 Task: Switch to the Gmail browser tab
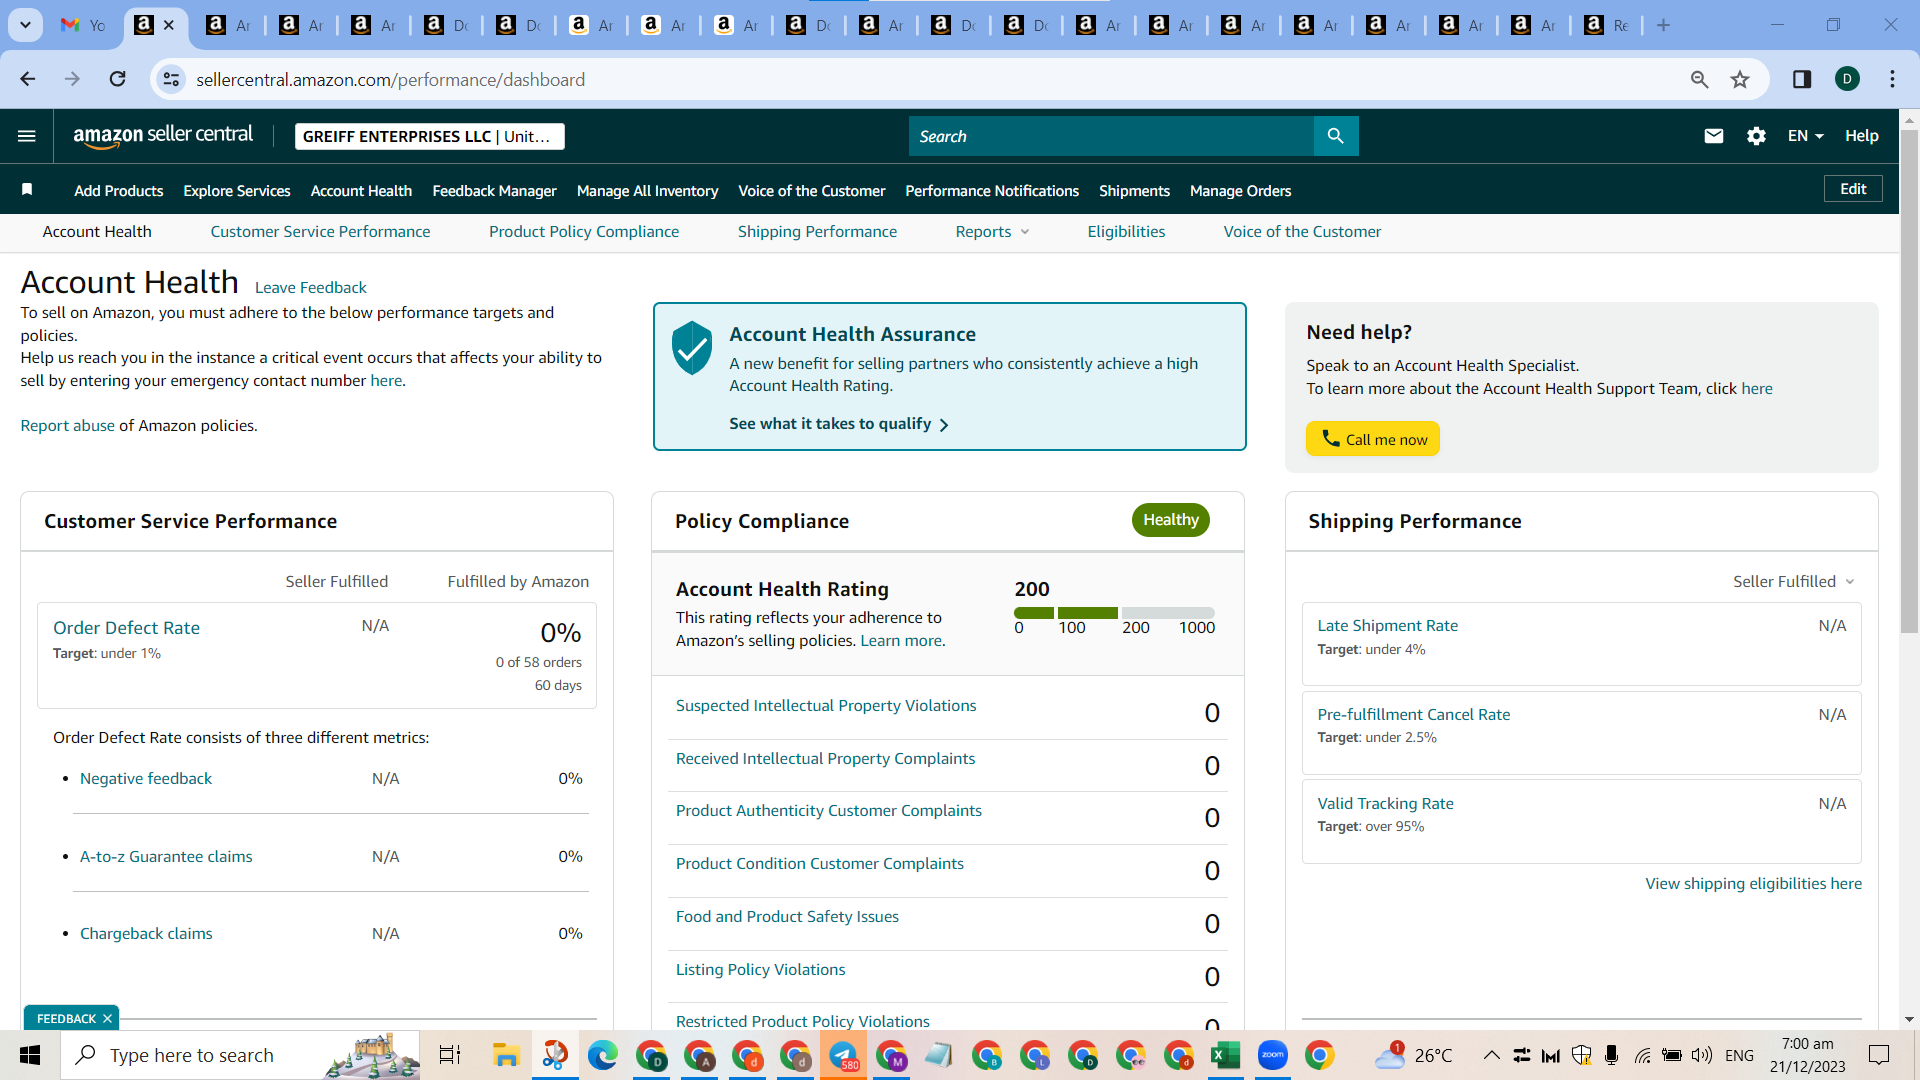(83, 25)
